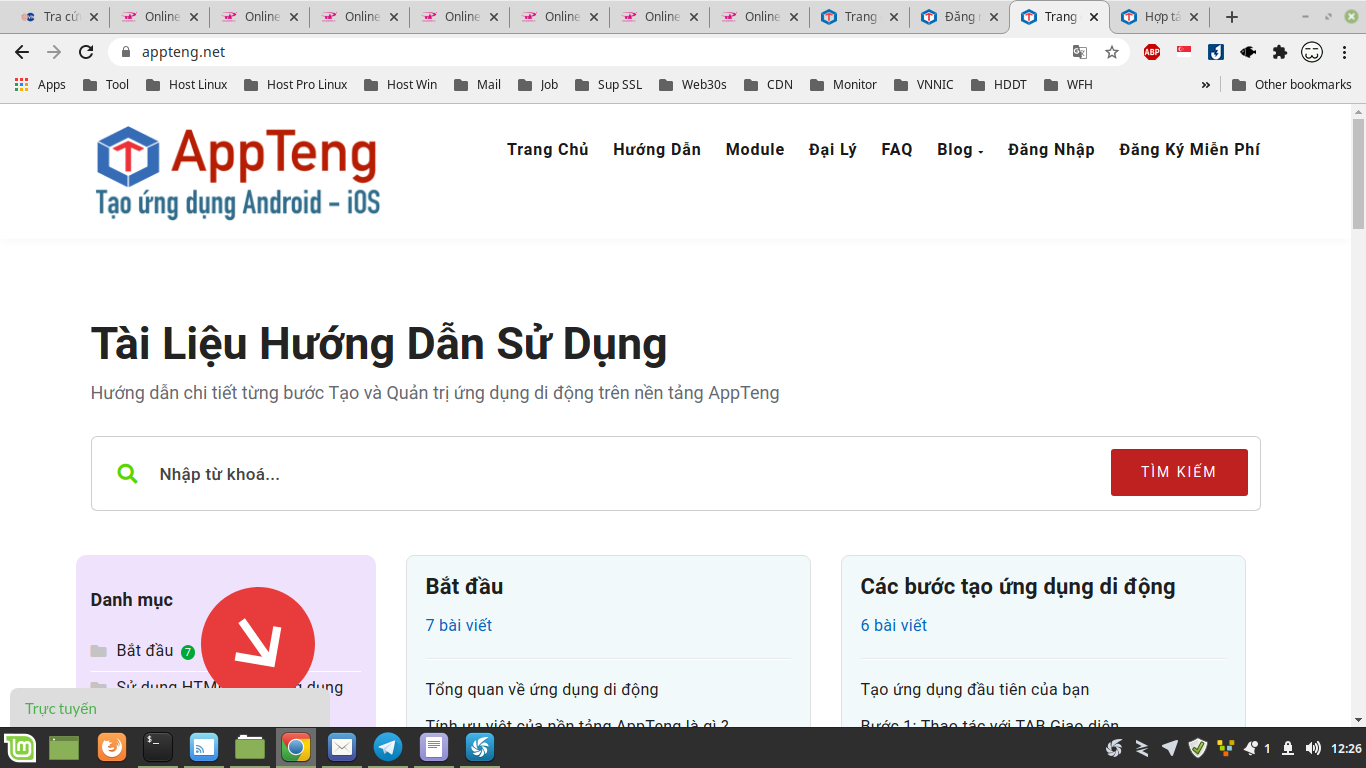This screenshot has height=768, width=1366.
Task: Open the Other bookmarks folder
Action: (x=1292, y=85)
